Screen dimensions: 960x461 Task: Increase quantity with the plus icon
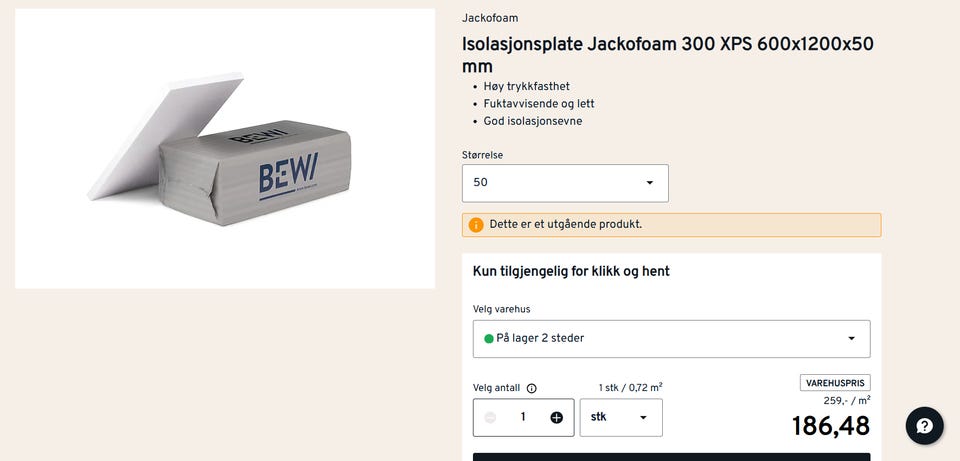[x=556, y=418]
